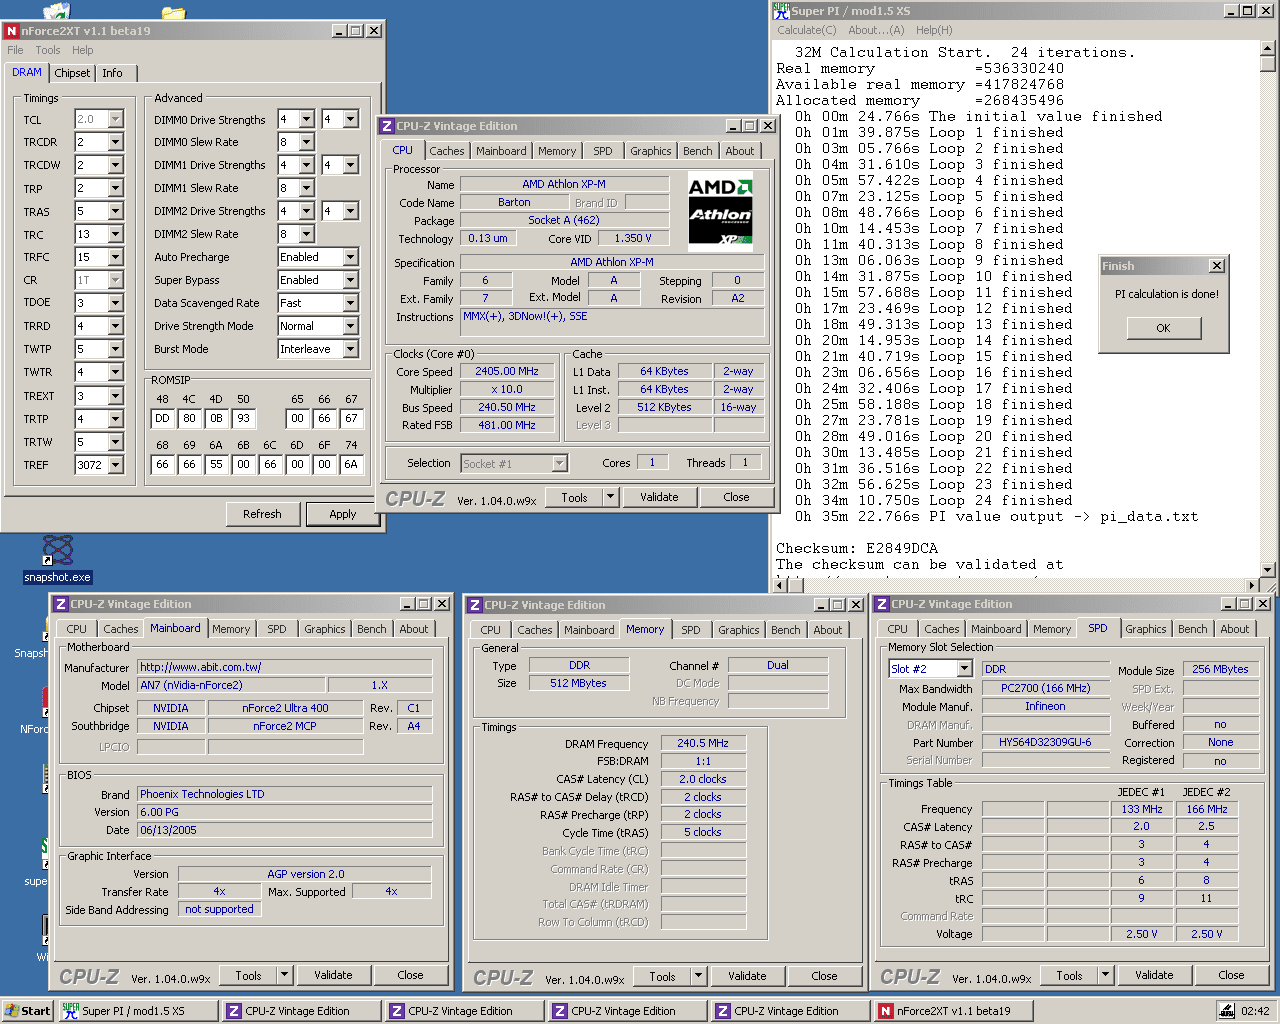Image resolution: width=1280 pixels, height=1024 pixels.
Task: Click the DRAM Frequency value "240.5 MHz"
Action: 703,743
